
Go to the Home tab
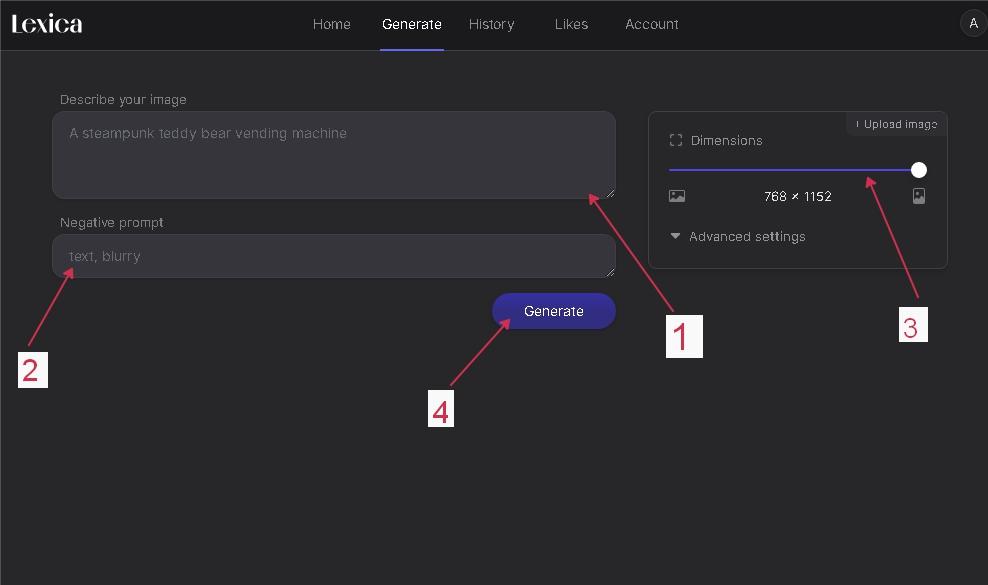click(331, 24)
